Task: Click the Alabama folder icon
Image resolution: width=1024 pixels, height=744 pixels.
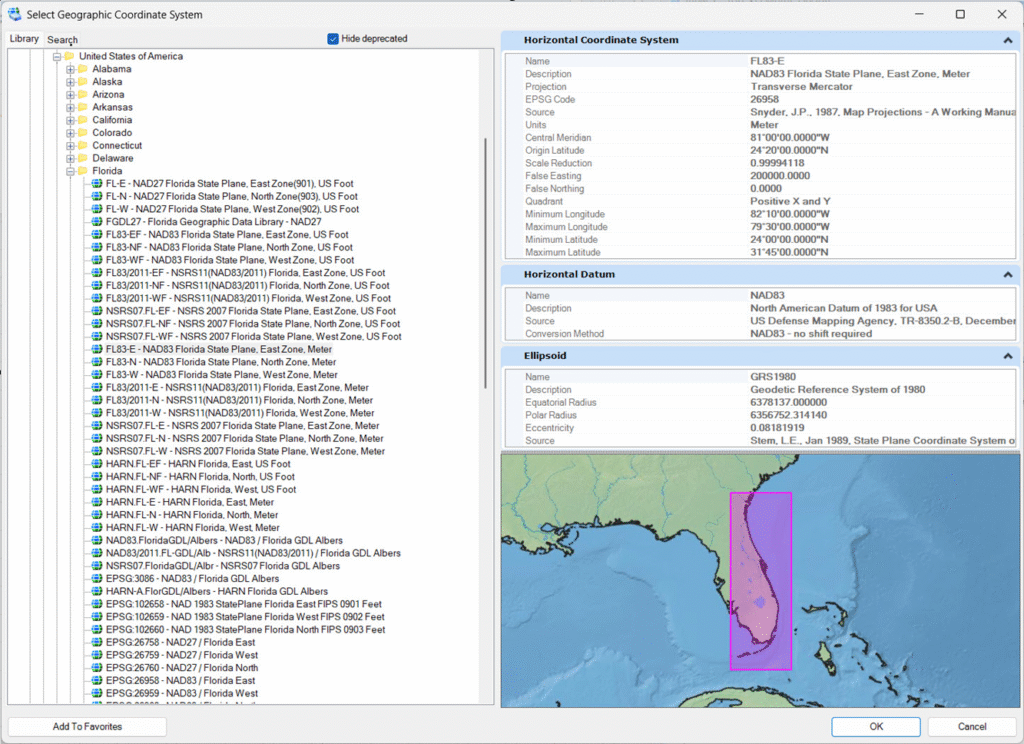Action: point(83,69)
